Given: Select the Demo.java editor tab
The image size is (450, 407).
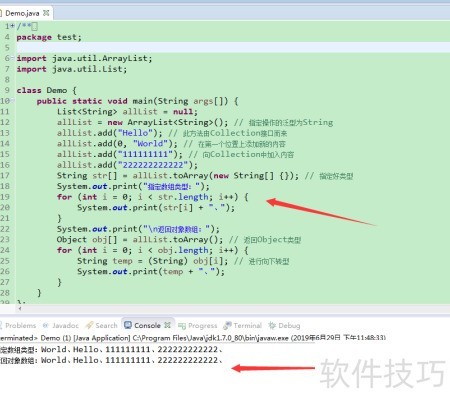Looking at the screenshot, I should pos(22,13).
